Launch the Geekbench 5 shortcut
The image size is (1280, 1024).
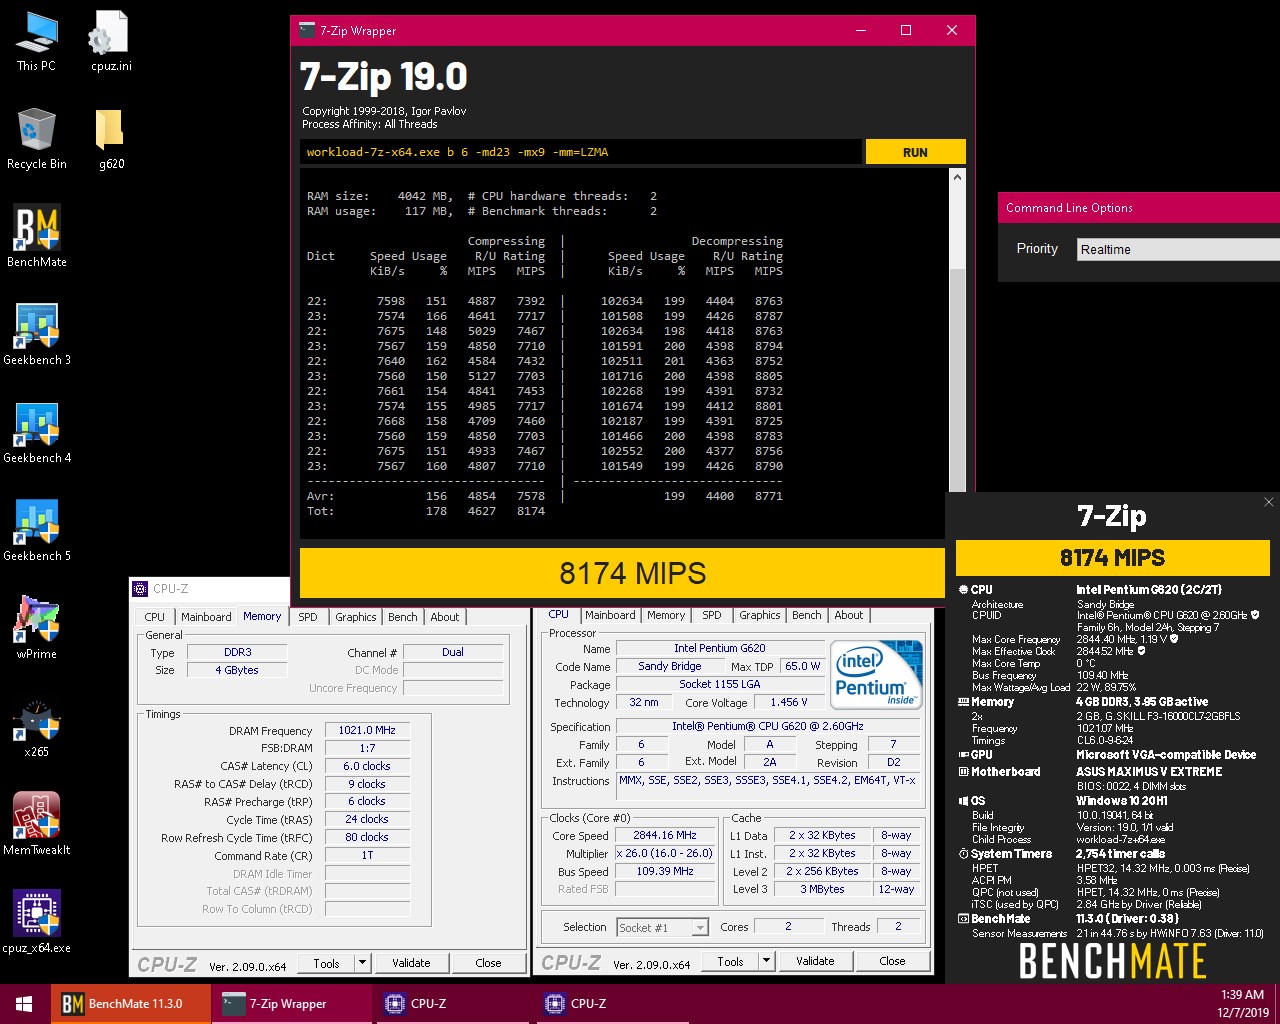(36, 530)
